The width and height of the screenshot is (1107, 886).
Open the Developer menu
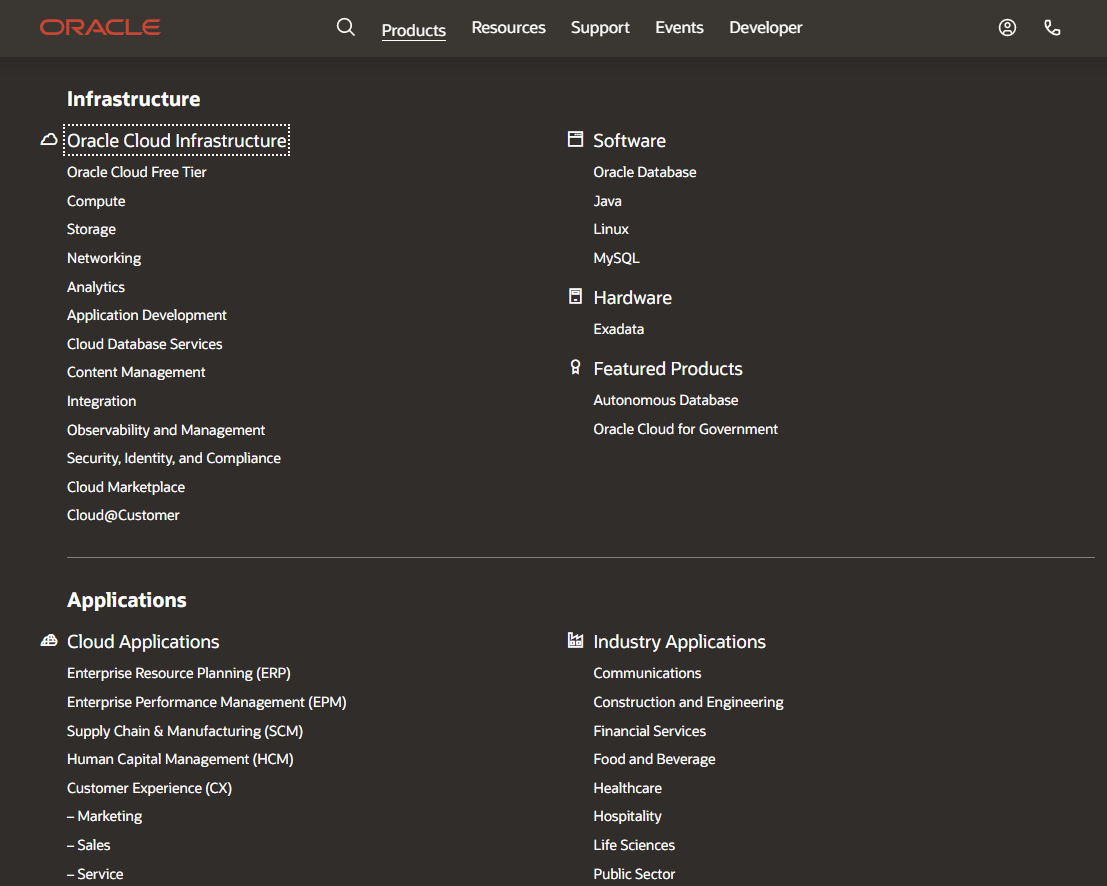(x=765, y=28)
